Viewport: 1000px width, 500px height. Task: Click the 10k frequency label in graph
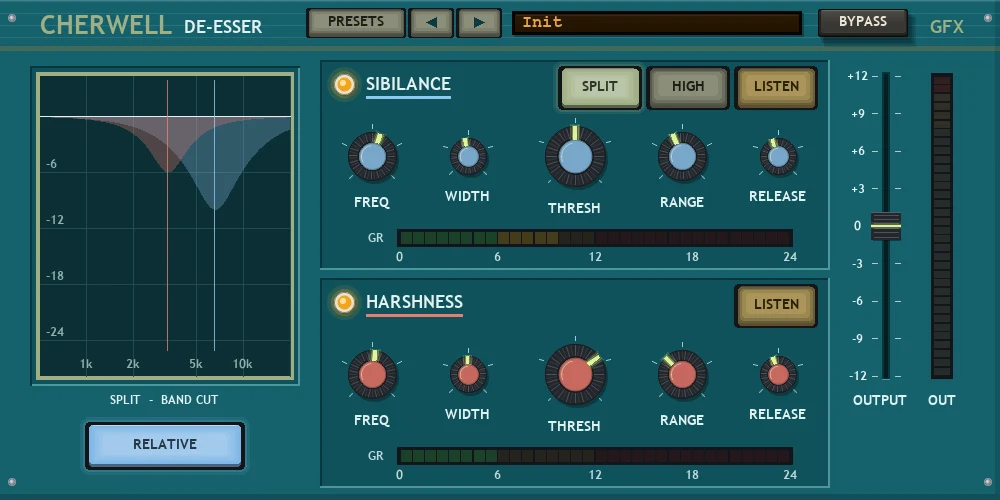click(242, 364)
